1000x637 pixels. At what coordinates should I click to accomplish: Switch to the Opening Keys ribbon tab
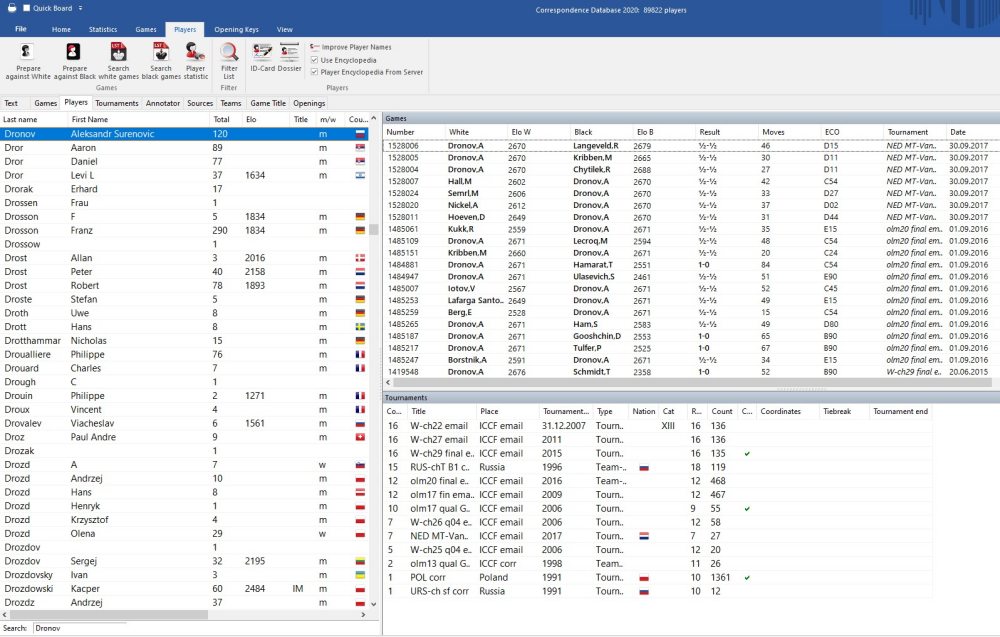point(238,30)
